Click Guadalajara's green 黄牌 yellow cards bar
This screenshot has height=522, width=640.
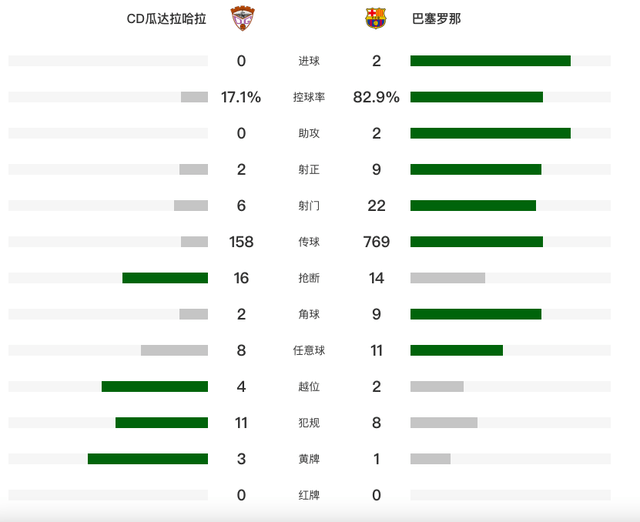(148, 458)
